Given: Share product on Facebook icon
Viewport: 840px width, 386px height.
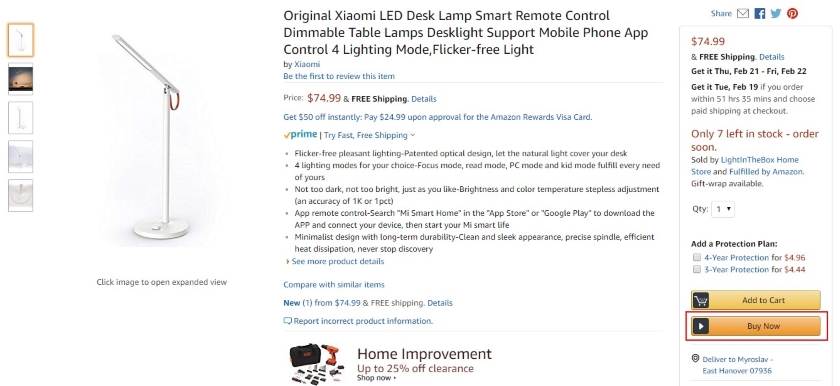Looking at the screenshot, I should 760,13.
